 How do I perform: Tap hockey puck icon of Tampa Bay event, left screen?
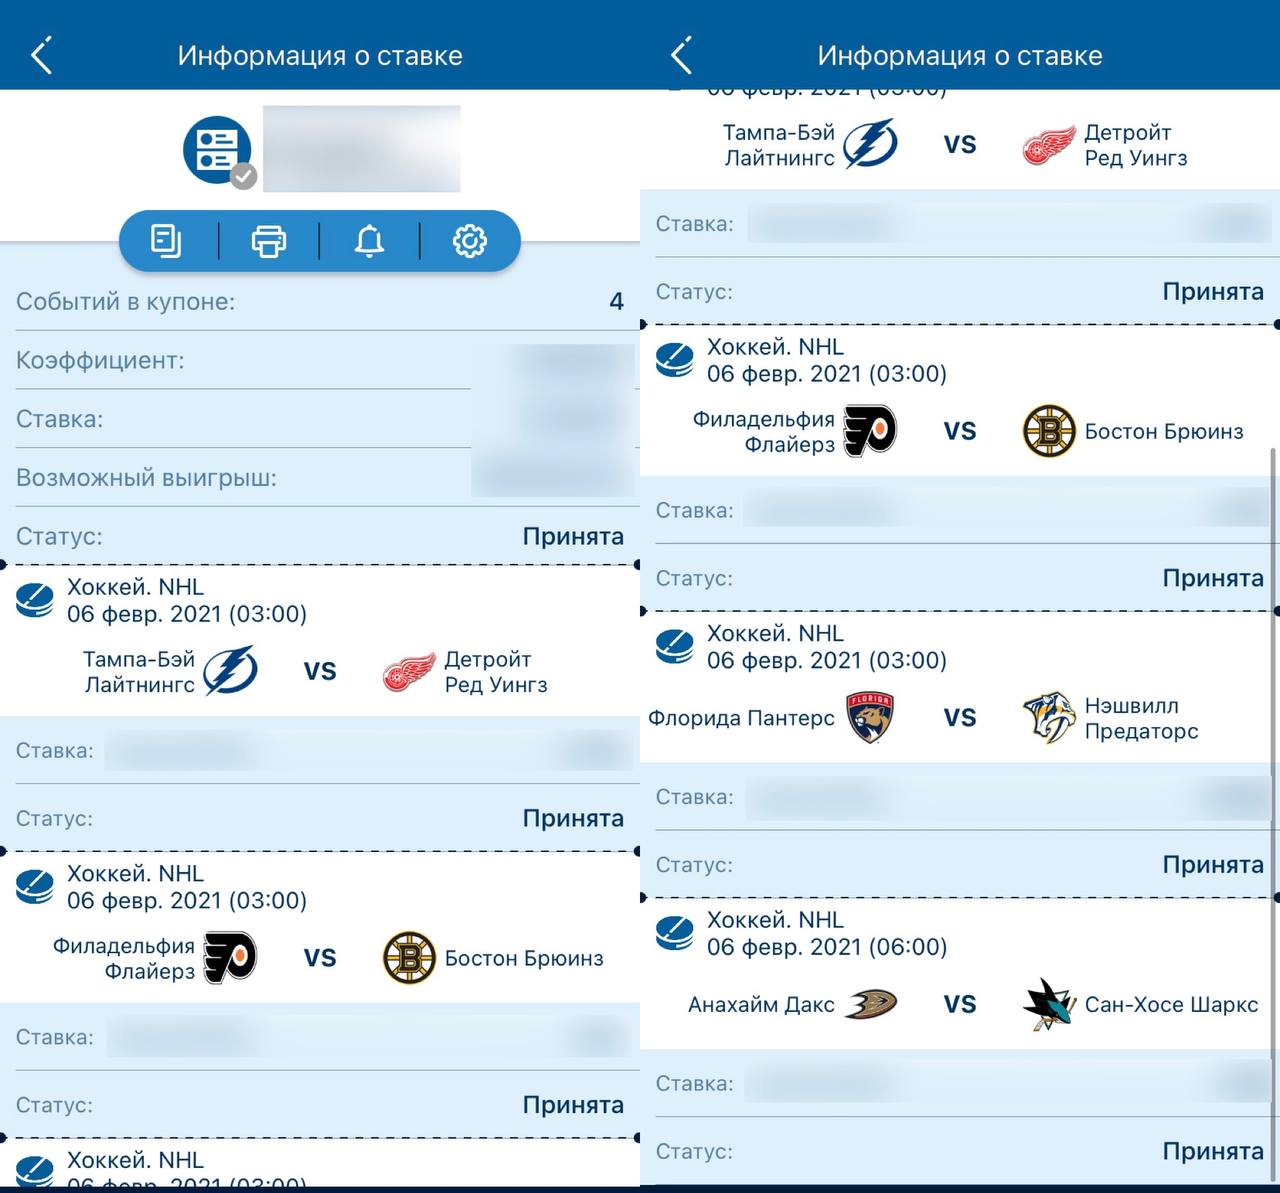click(x=35, y=601)
